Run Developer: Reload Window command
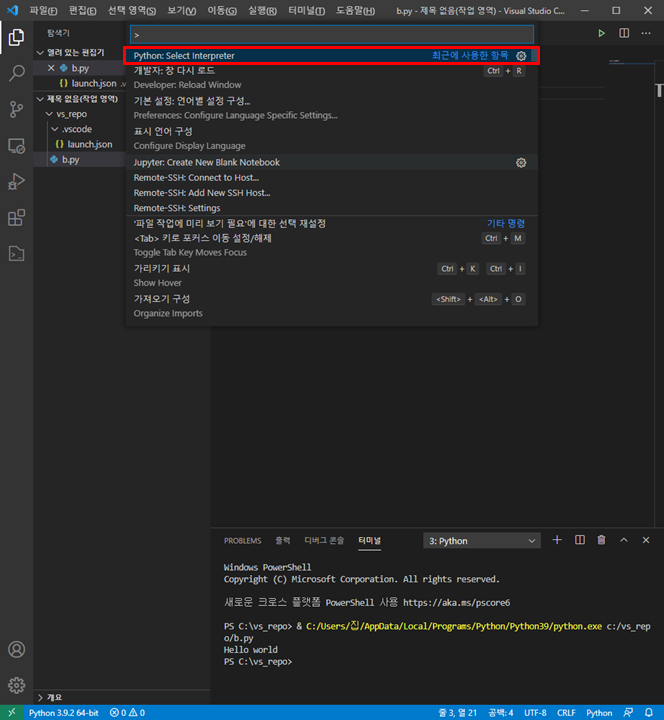The image size is (664, 720). [331, 78]
